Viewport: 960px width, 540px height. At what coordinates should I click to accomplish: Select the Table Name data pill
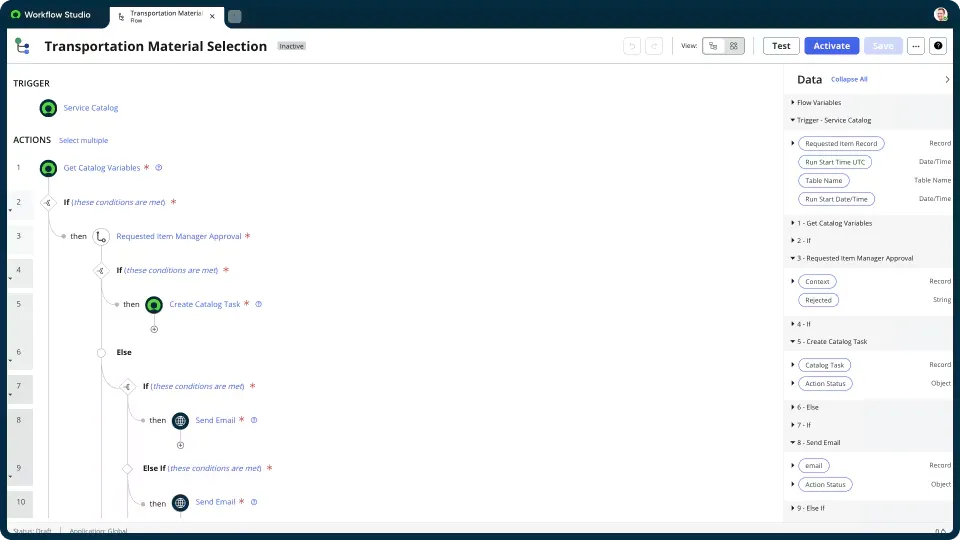pos(823,181)
